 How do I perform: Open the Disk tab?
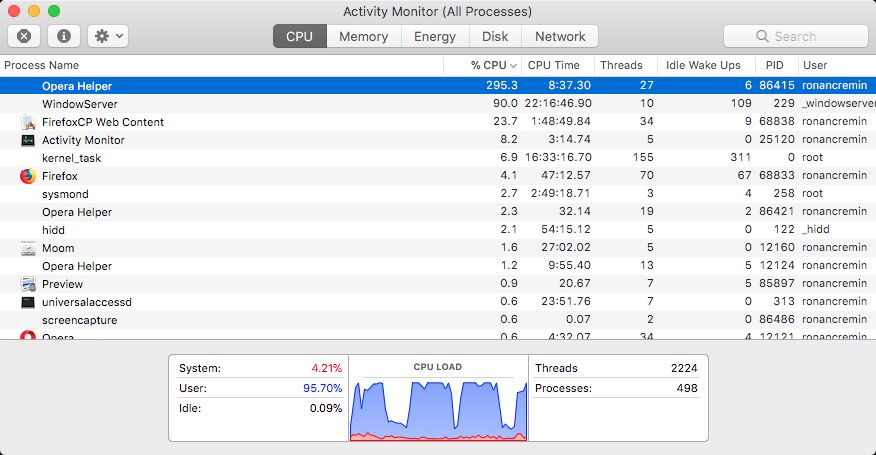pyautogui.click(x=495, y=36)
